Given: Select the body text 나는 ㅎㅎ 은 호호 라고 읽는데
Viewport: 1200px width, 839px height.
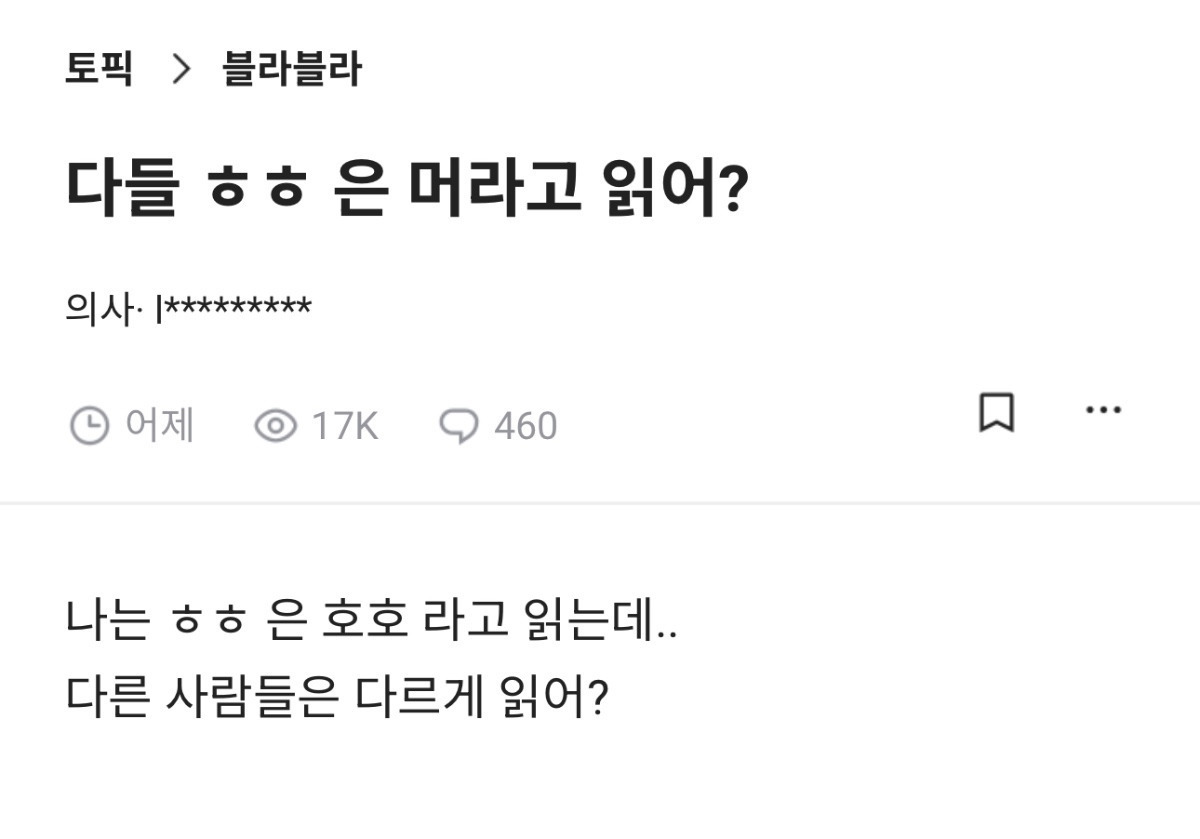Looking at the screenshot, I should point(370,620).
